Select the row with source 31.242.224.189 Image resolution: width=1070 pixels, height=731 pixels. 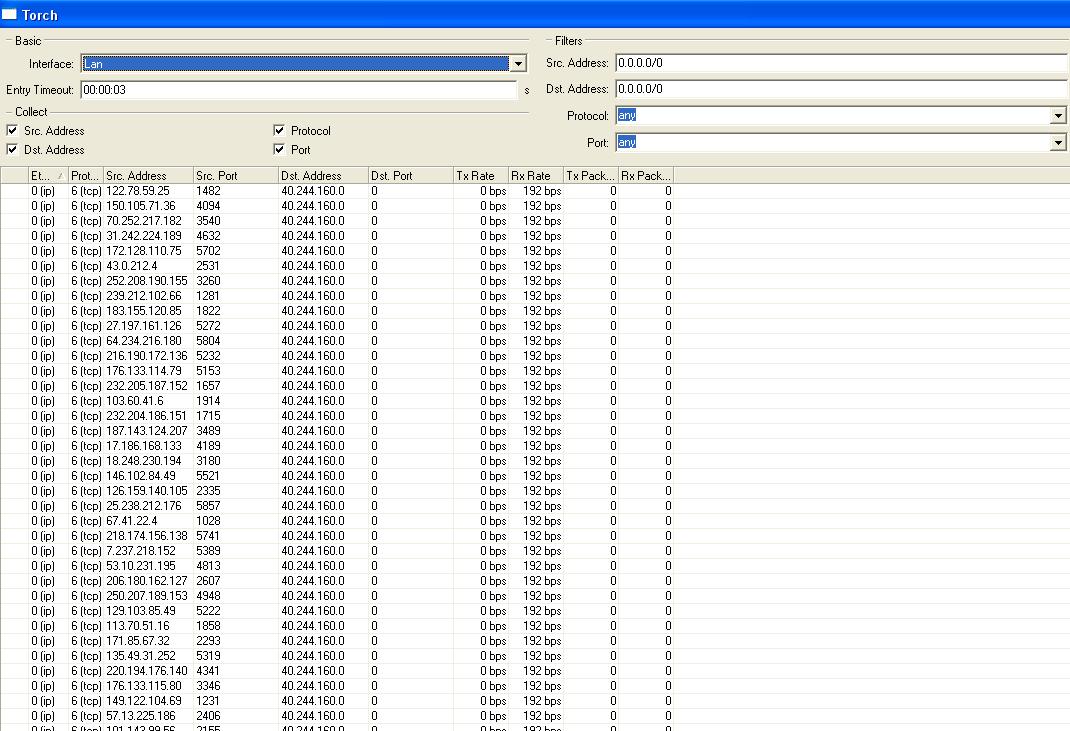click(x=337, y=236)
